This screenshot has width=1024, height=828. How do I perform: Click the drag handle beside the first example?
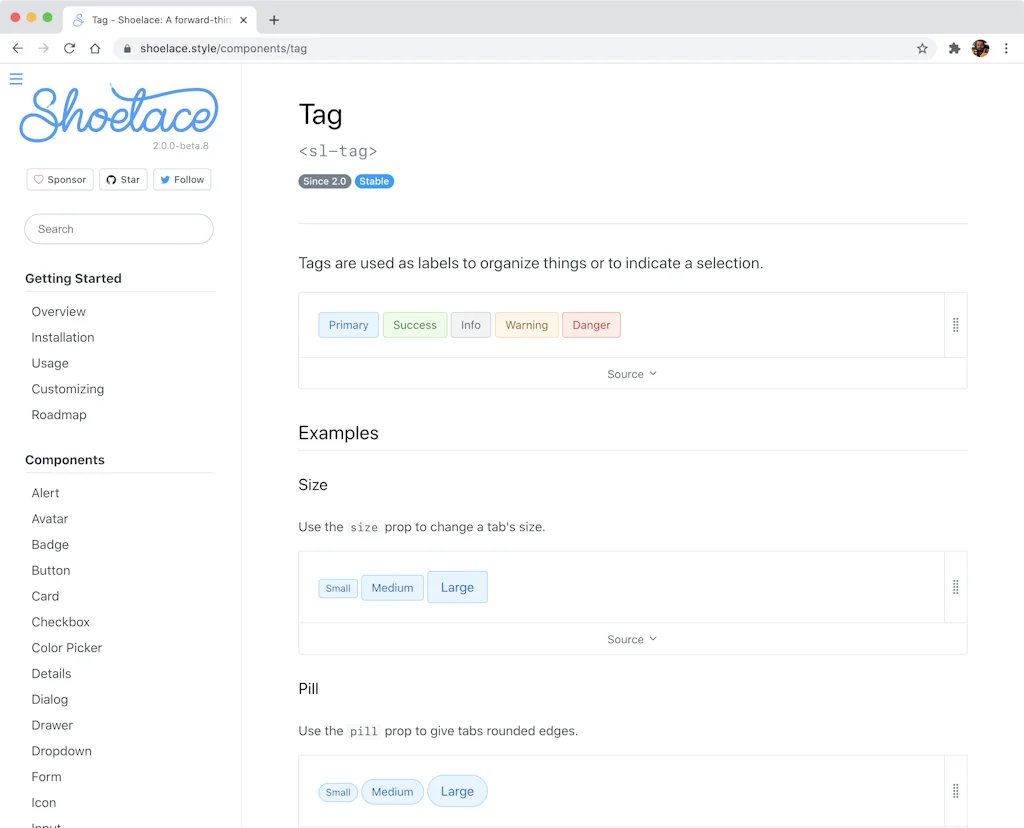956,324
